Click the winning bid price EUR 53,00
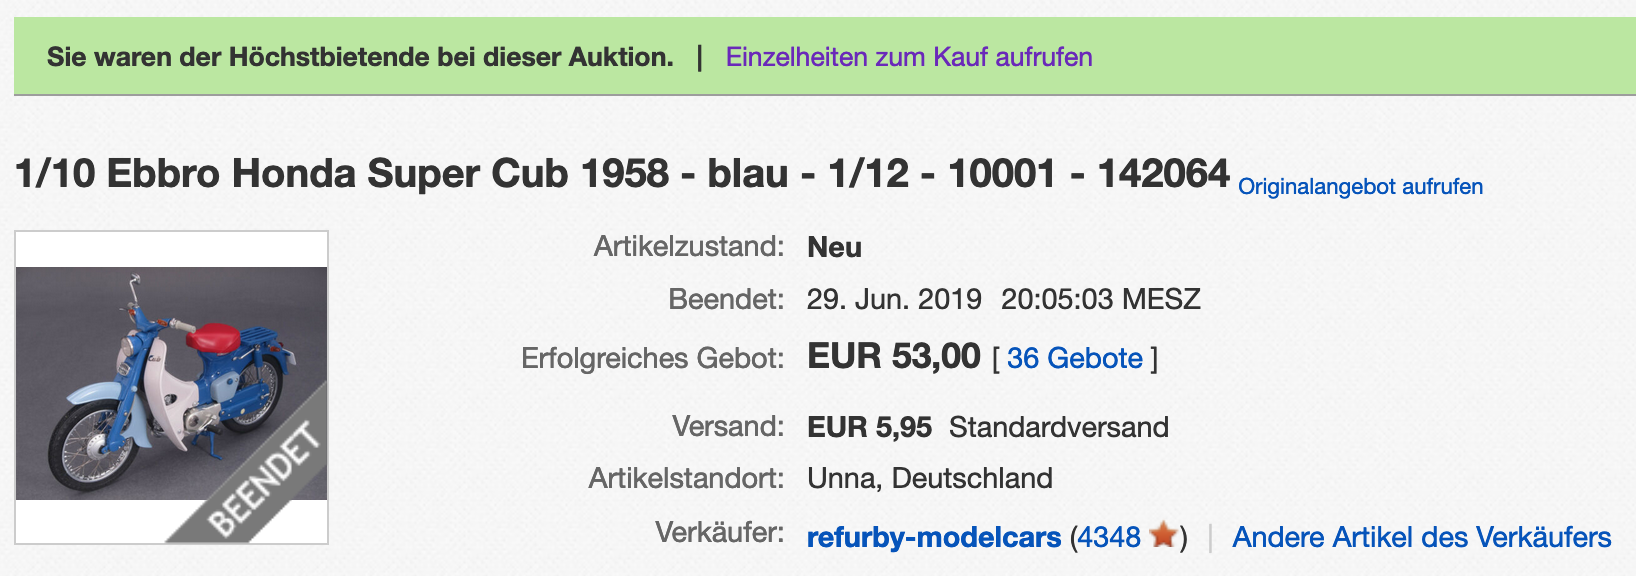Image resolution: width=1636 pixels, height=576 pixels. [893, 357]
